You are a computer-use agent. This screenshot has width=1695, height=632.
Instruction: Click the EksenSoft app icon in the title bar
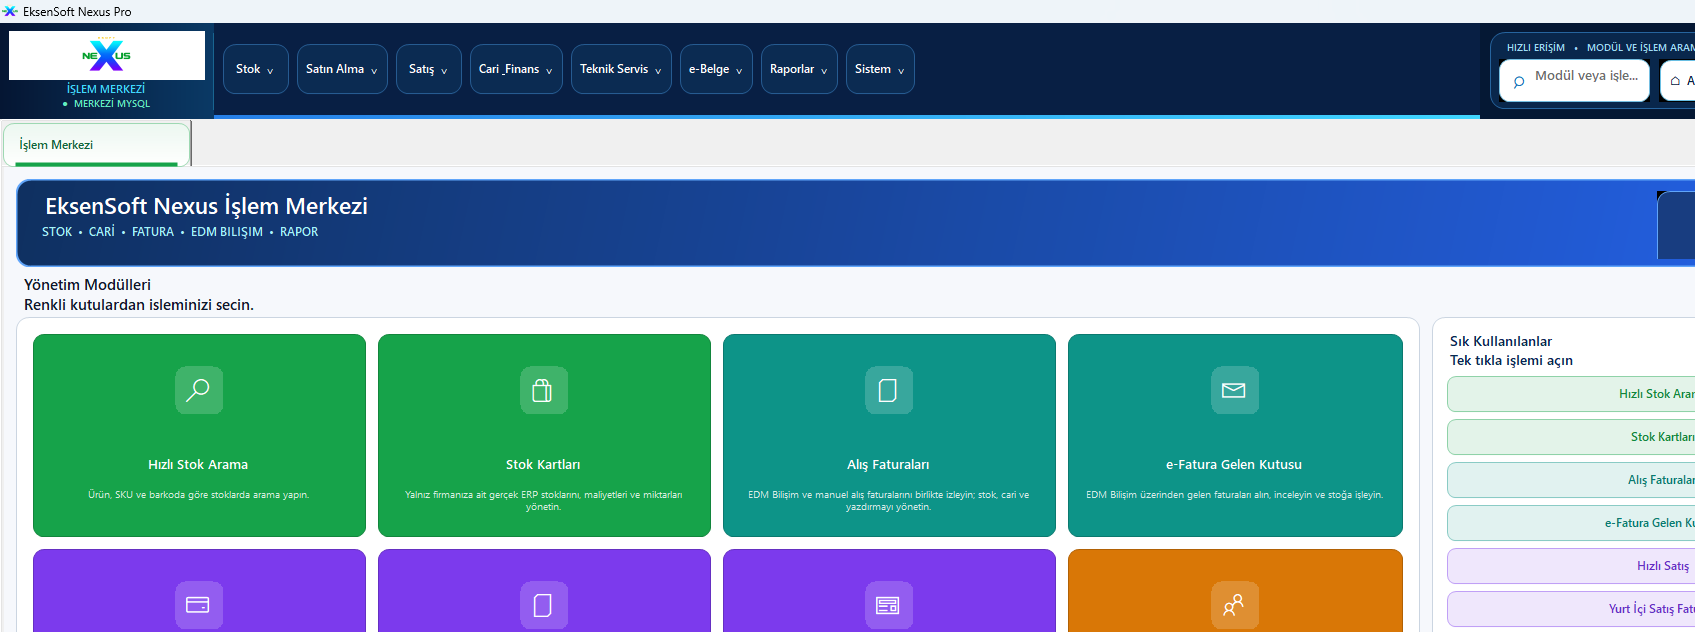point(10,11)
